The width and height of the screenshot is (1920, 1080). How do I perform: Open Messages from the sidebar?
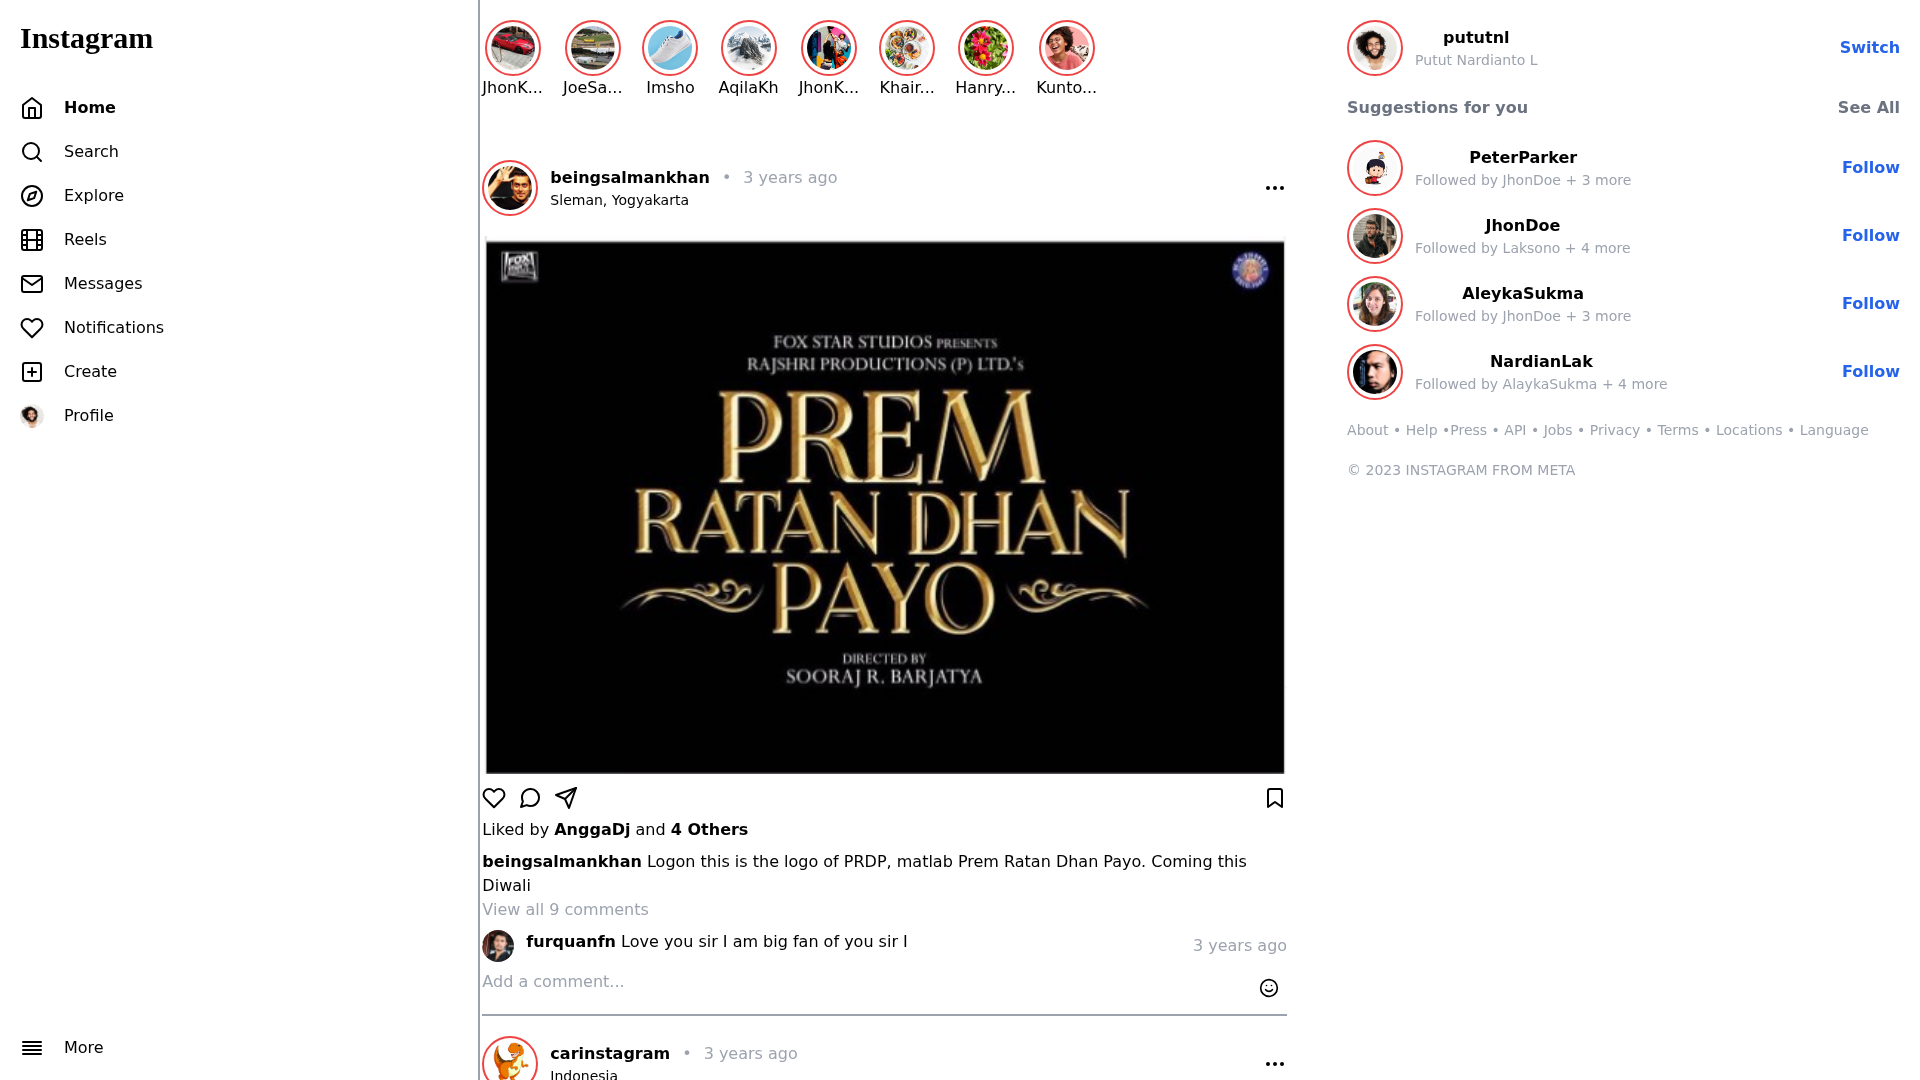[103, 284]
